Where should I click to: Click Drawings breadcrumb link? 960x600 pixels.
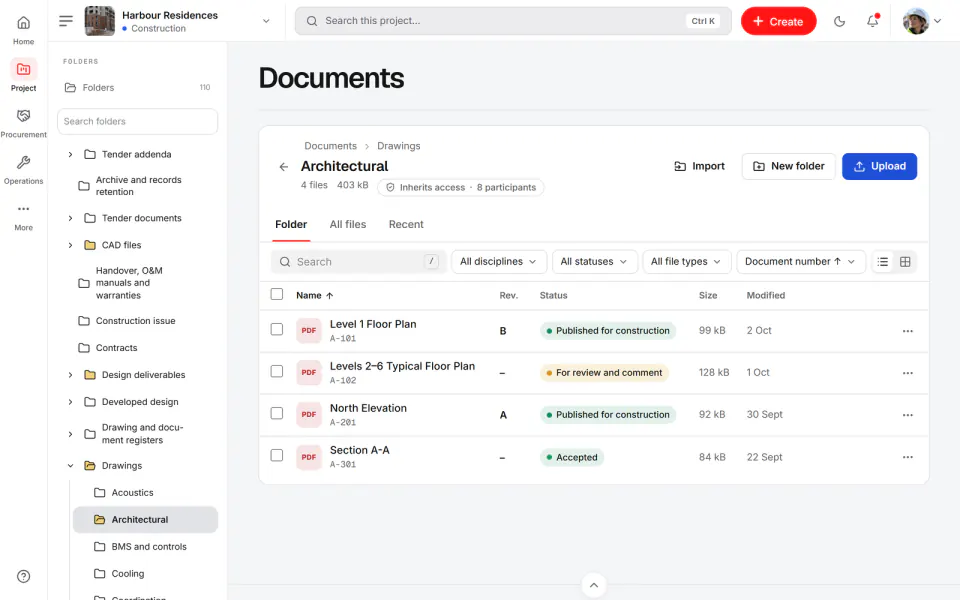point(399,146)
